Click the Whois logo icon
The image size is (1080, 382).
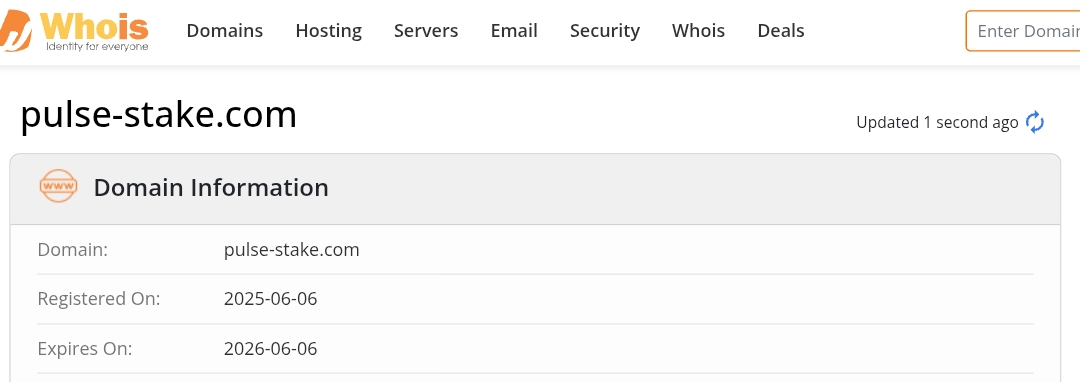[74, 30]
